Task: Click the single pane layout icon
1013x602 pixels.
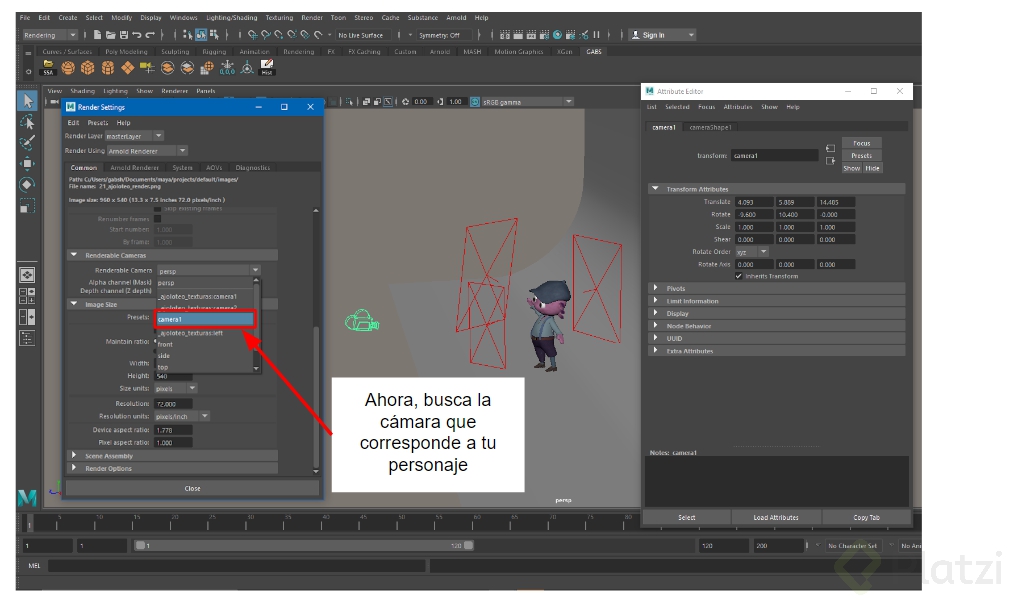Action: point(27,275)
